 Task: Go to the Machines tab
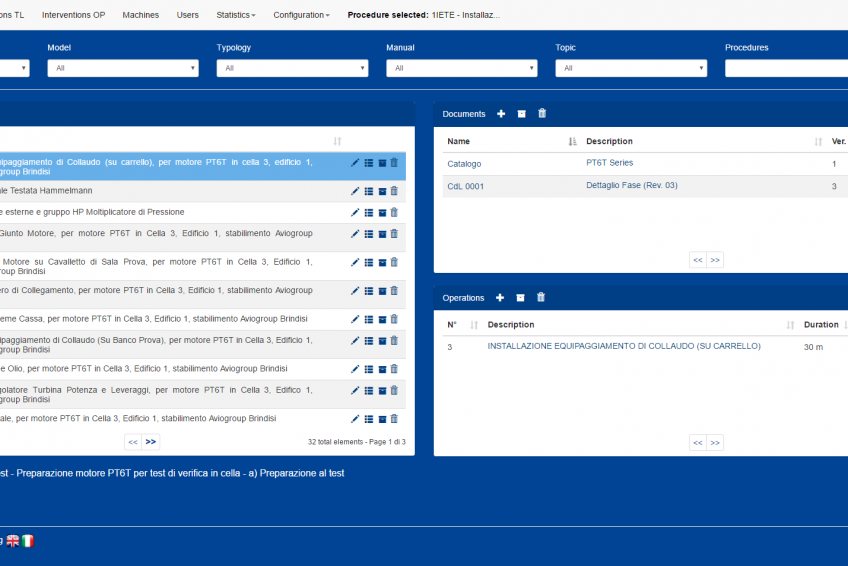click(x=140, y=15)
